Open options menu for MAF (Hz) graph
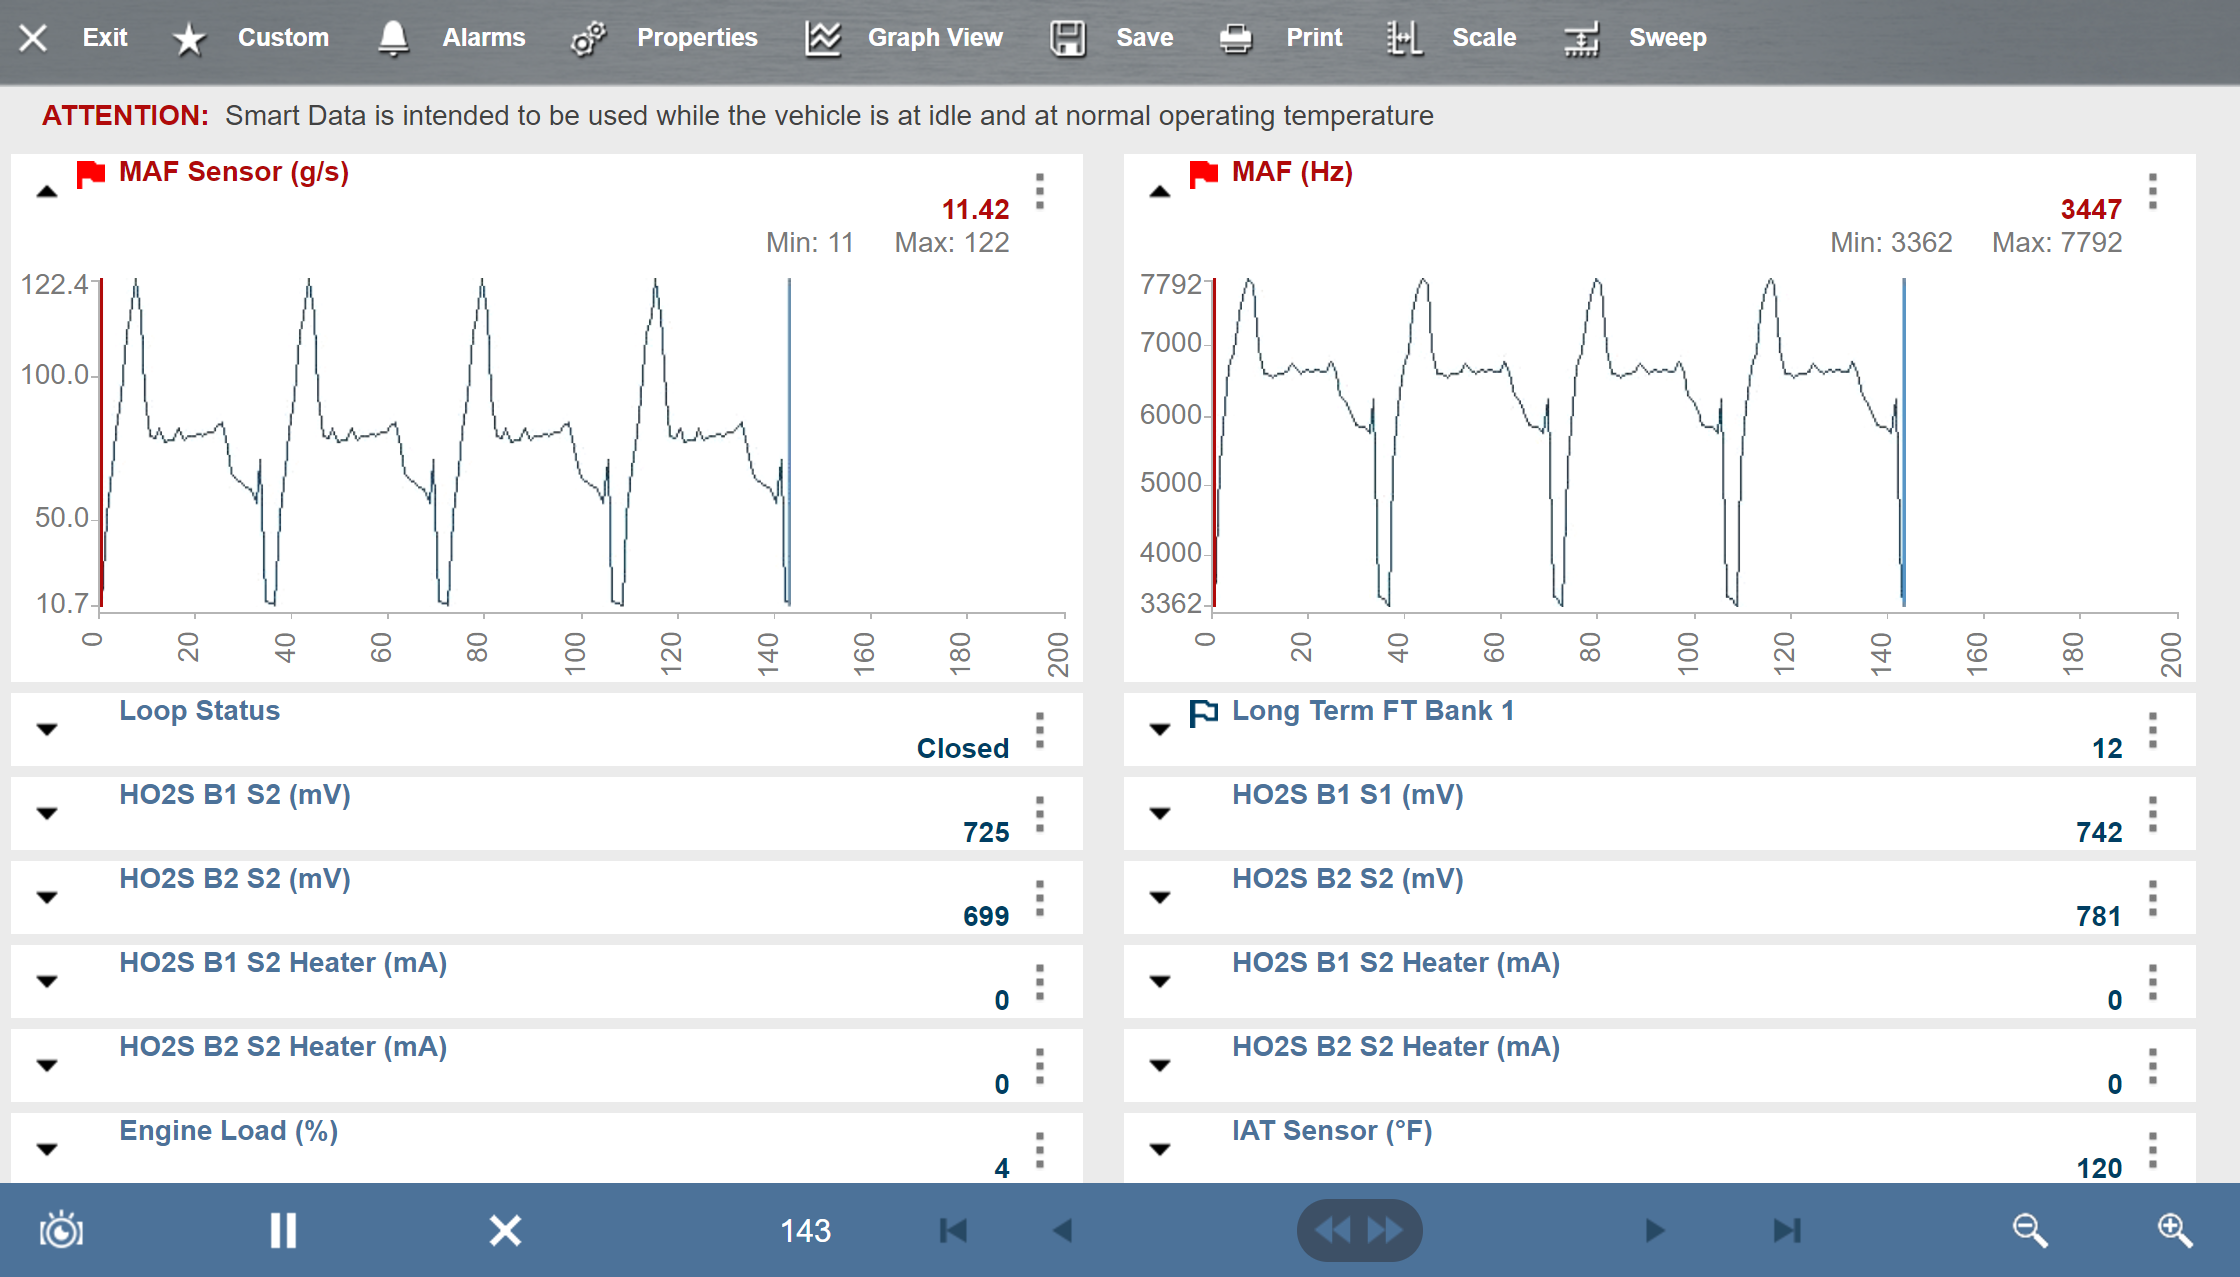 pyautogui.click(x=2152, y=192)
